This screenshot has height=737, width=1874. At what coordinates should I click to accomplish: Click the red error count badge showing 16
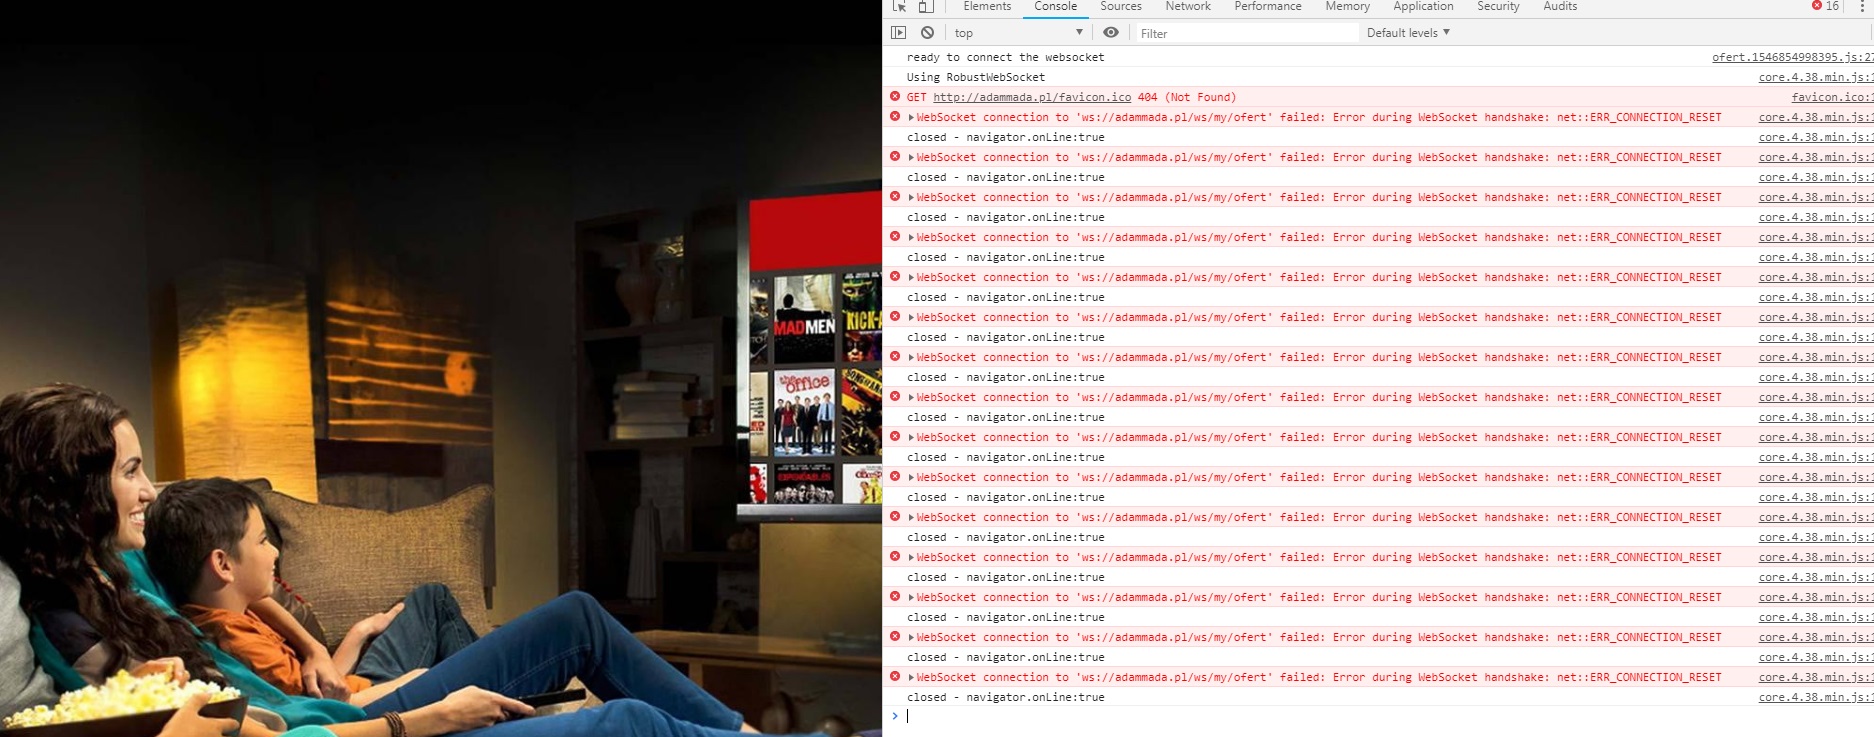[x=1825, y=6]
